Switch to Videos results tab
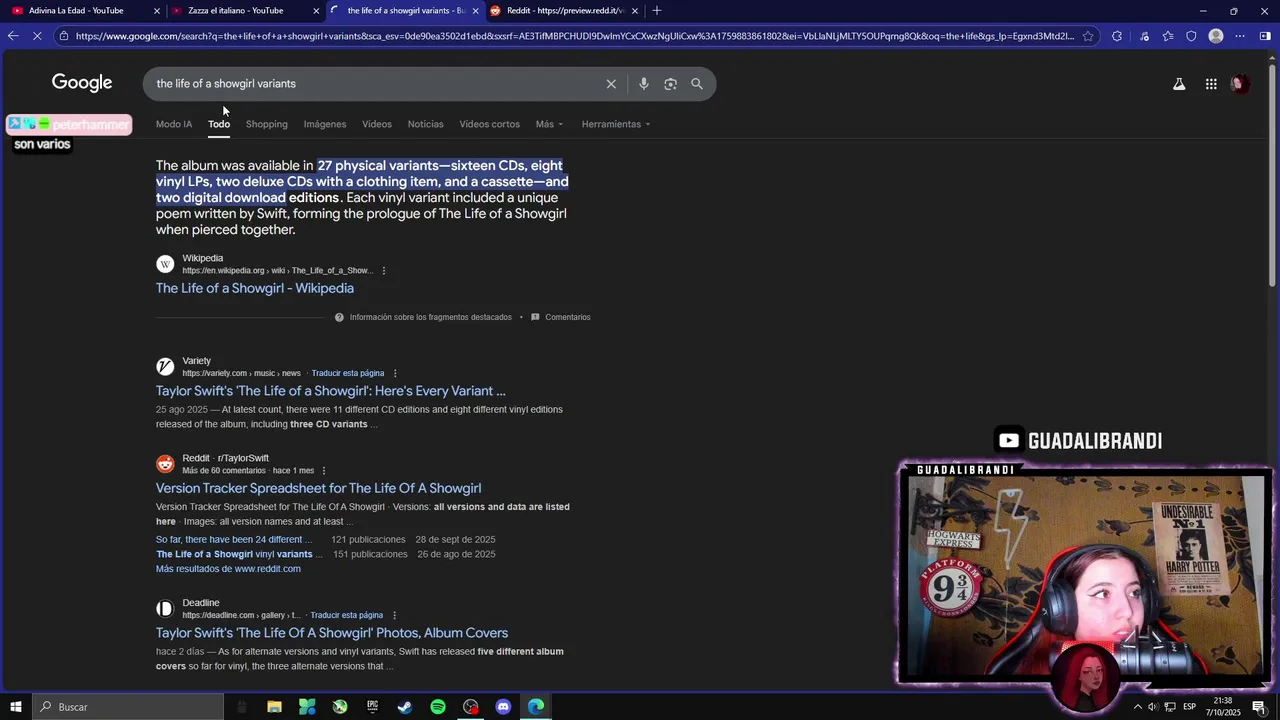 377,124
